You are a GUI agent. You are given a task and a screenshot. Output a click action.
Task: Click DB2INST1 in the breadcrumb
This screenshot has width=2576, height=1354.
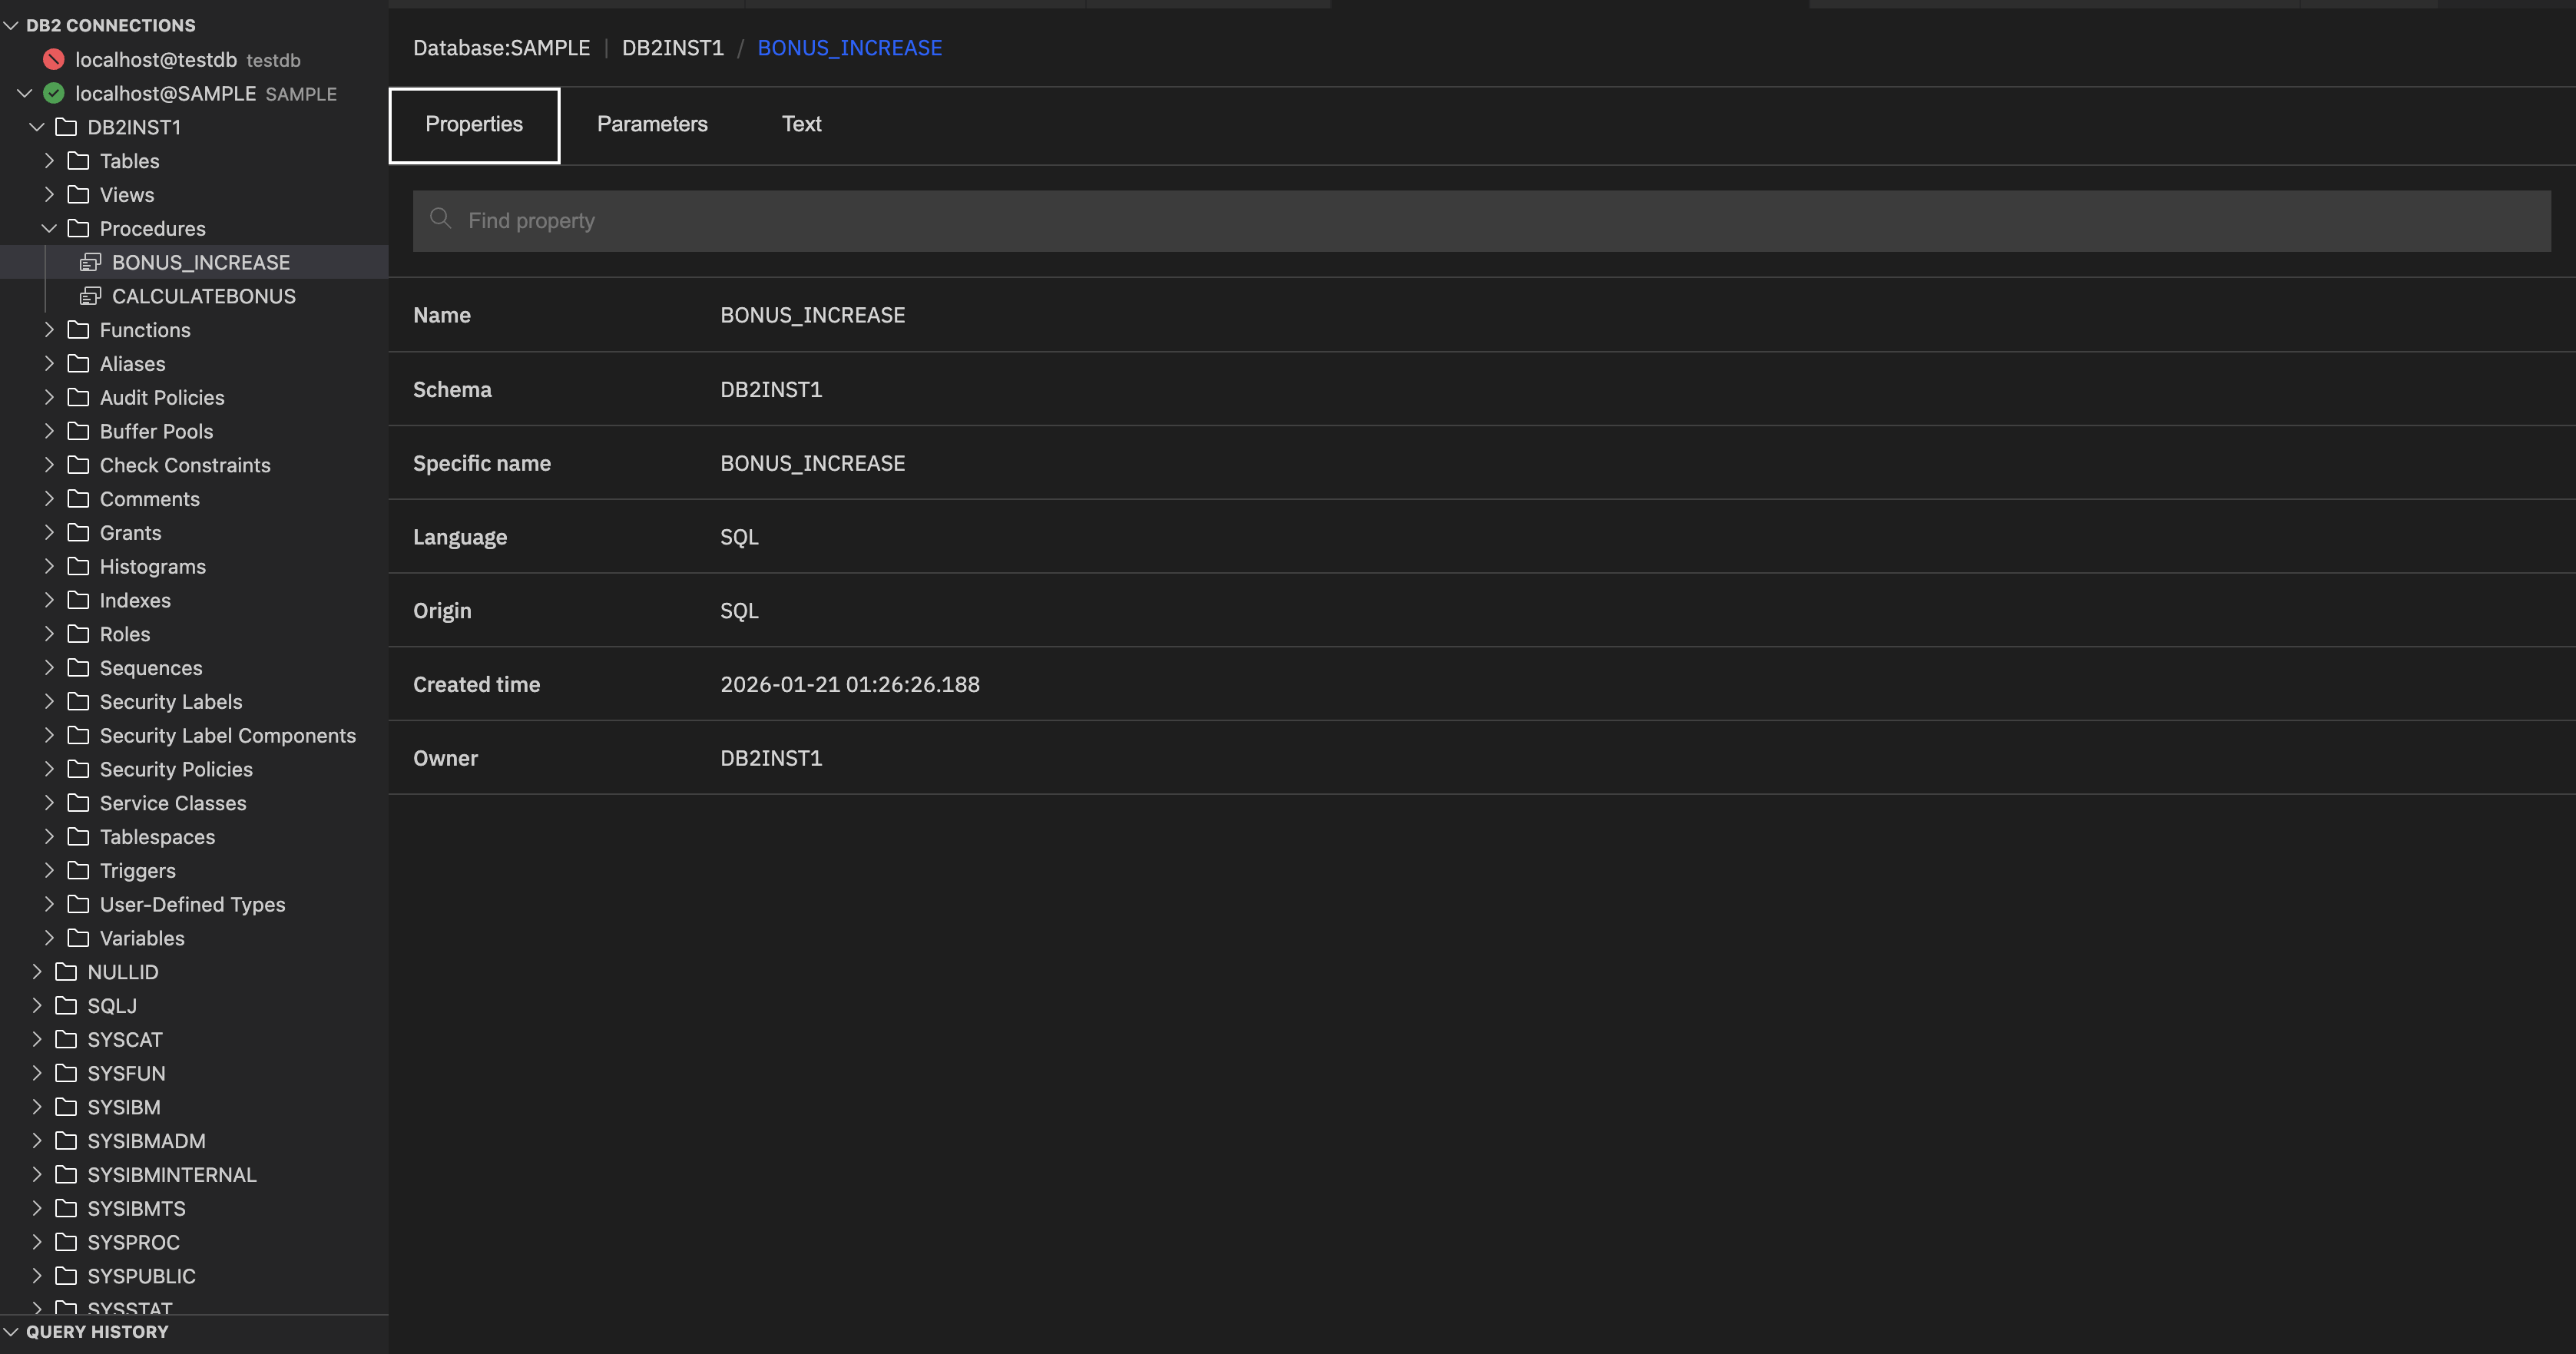[672, 48]
